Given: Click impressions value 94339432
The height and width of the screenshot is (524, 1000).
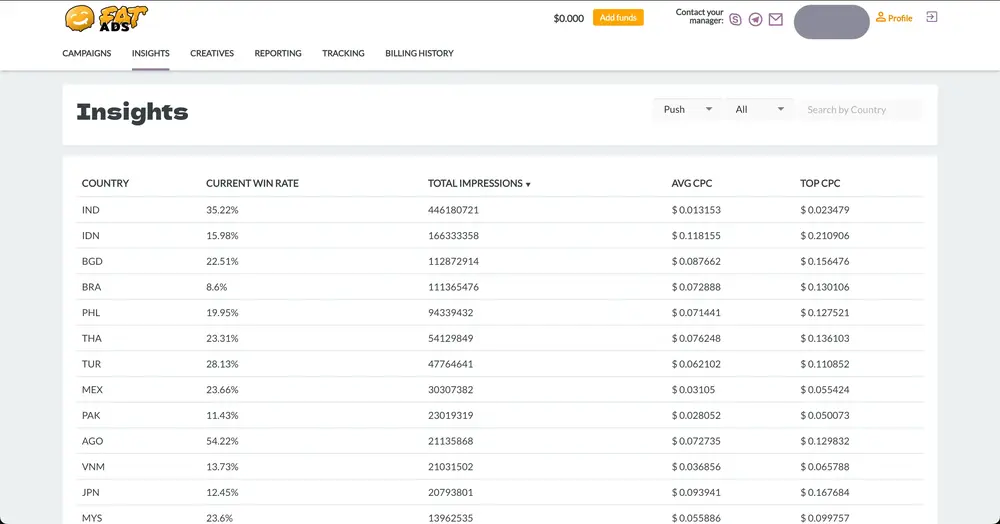Looking at the screenshot, I should pos(450,312).
